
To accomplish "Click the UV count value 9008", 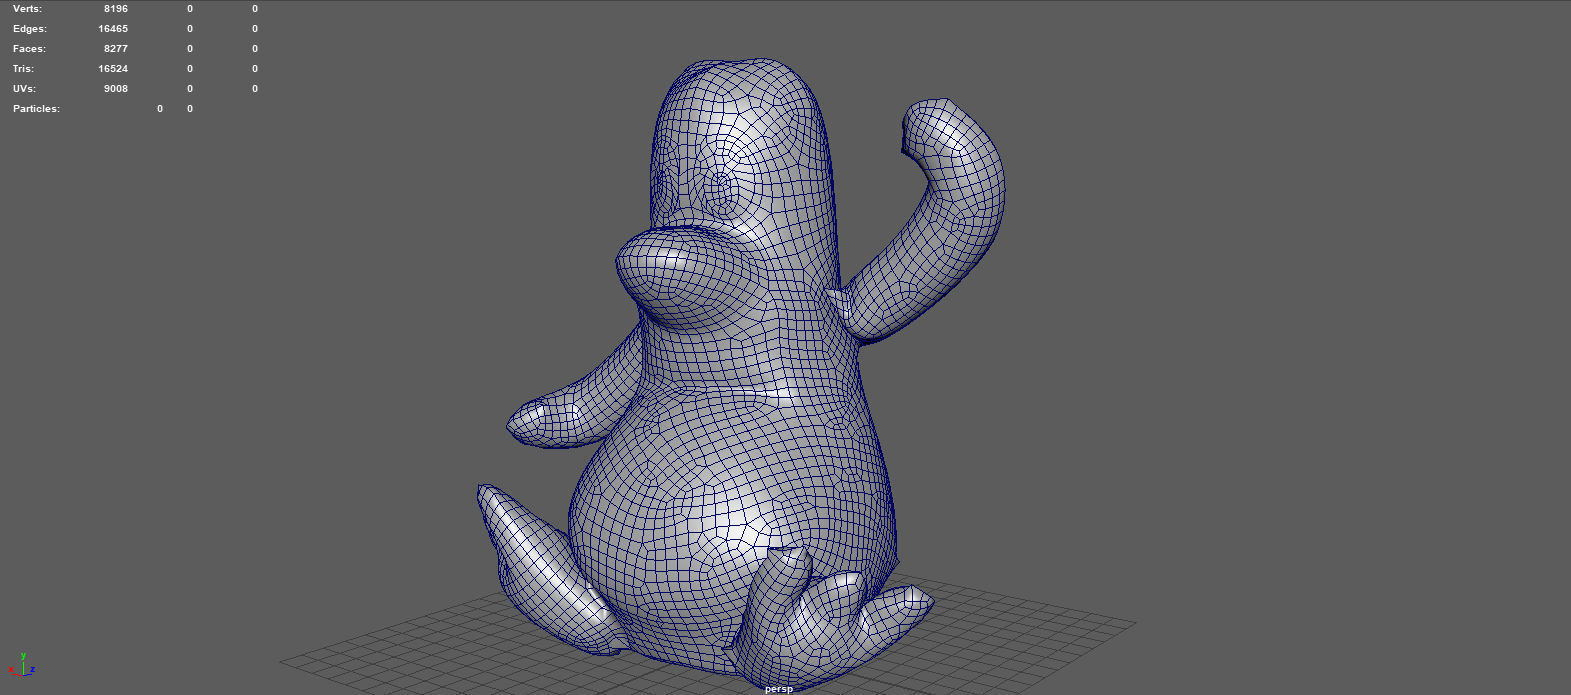I will pos(115,89).
